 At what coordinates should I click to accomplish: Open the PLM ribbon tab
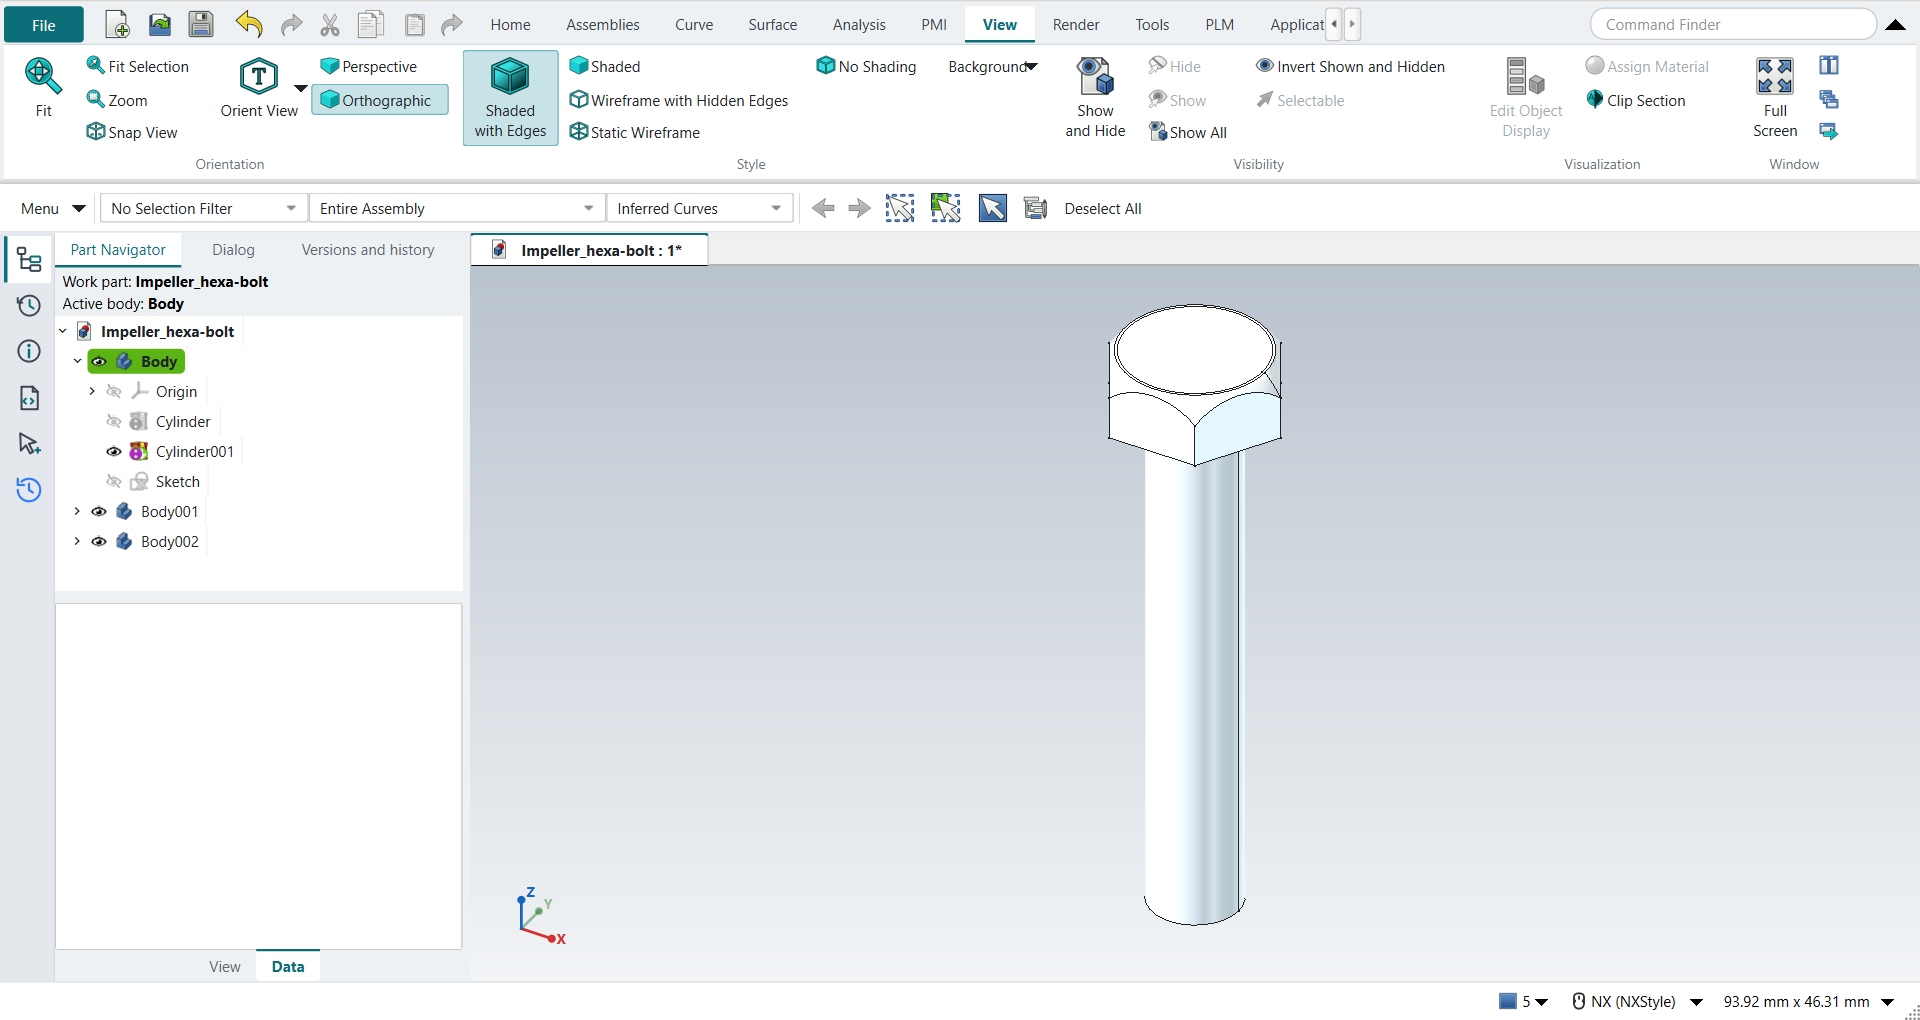click(x=1219, y=24)
